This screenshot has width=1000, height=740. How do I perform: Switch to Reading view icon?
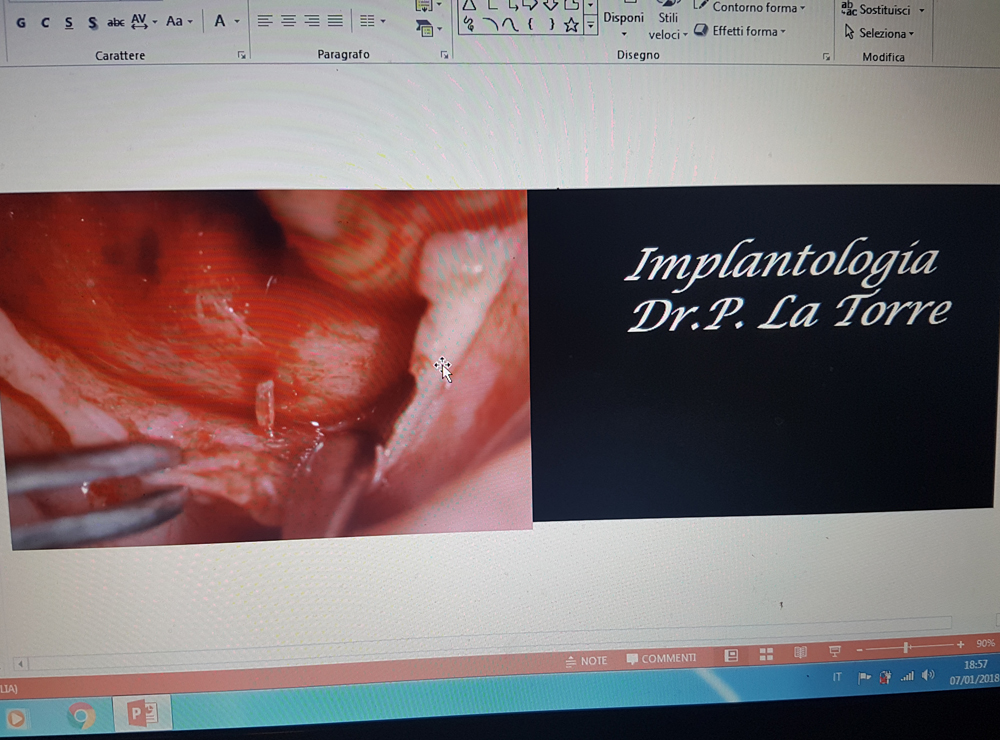800,652
